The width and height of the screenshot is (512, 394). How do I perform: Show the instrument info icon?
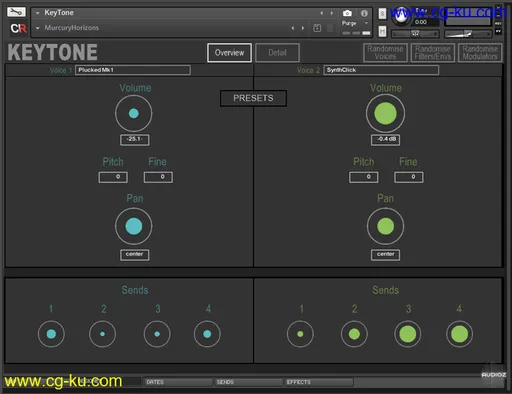coord(364,13)
